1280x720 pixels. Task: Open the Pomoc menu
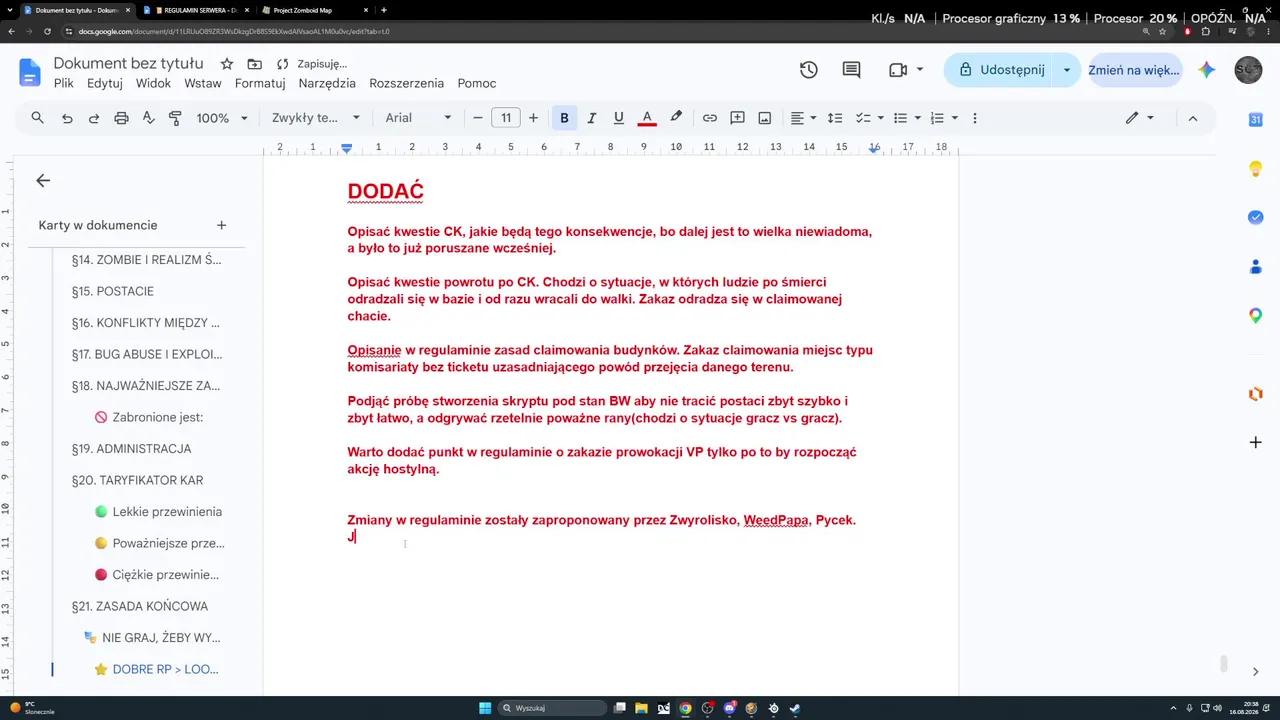477,83
